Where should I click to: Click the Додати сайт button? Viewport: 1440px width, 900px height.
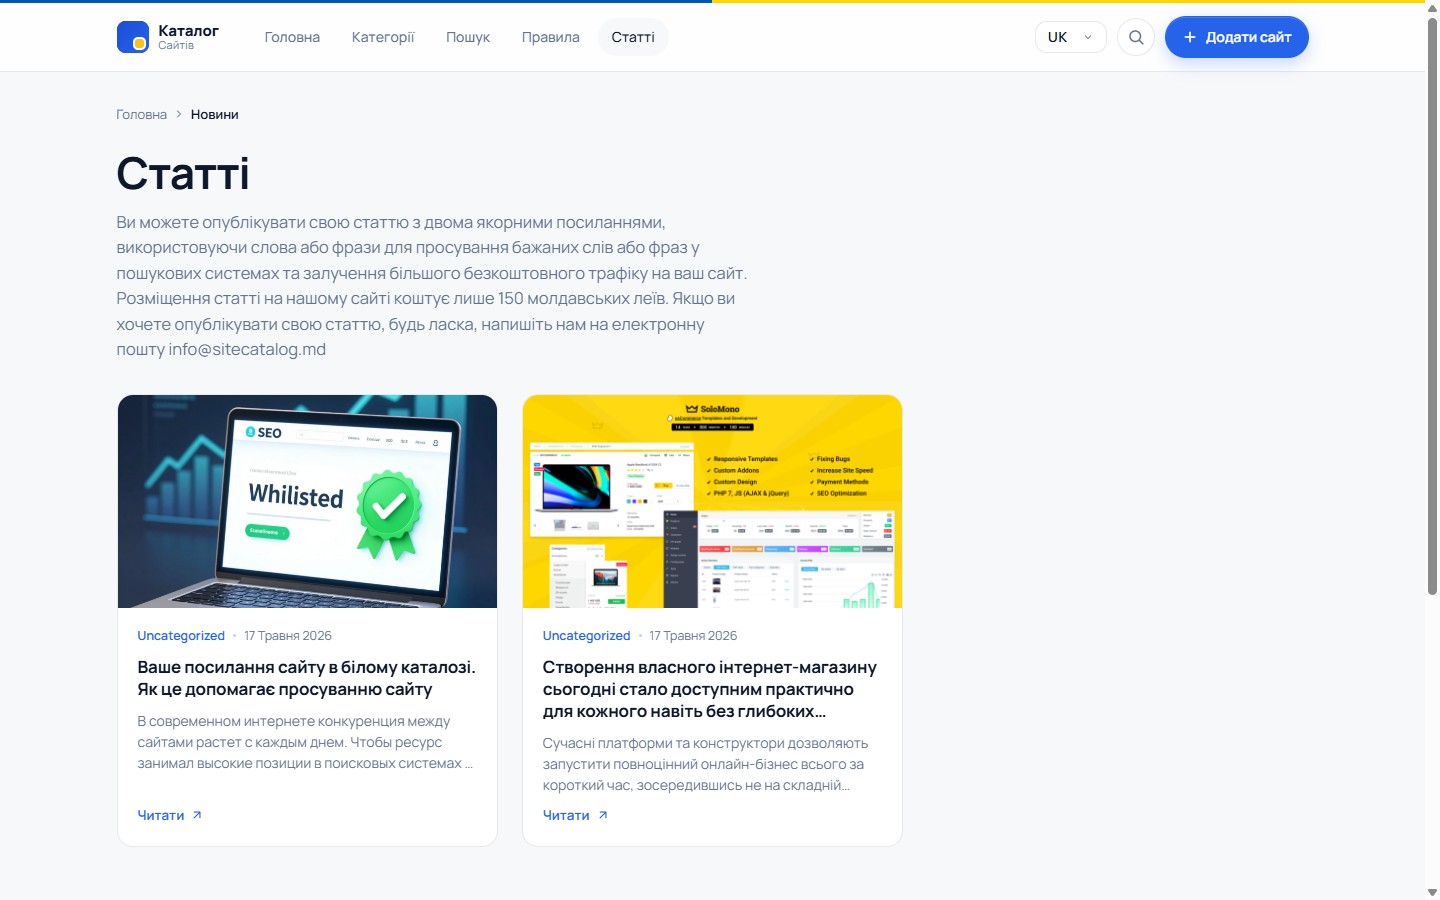(1237, 37)
